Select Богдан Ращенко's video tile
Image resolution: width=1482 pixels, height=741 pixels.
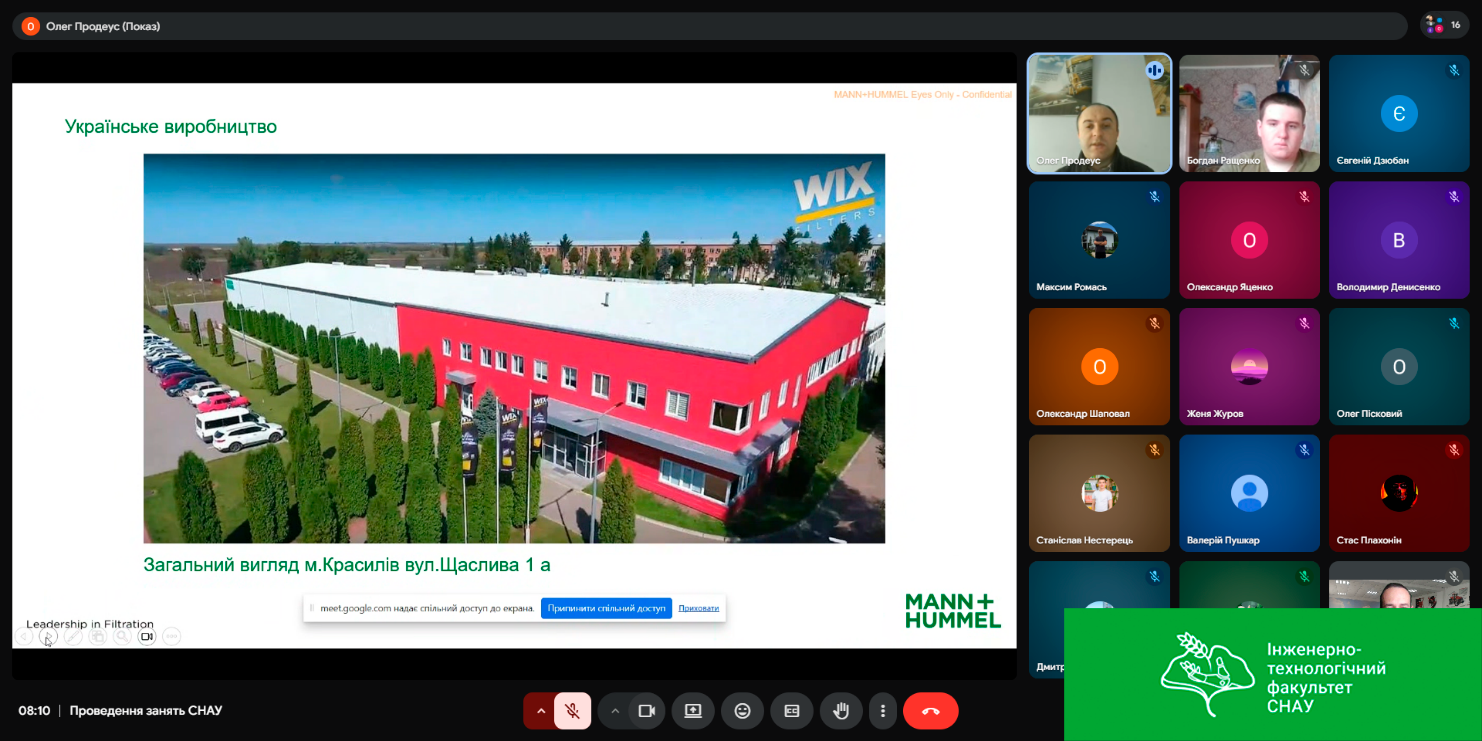tap(1249, 112)
